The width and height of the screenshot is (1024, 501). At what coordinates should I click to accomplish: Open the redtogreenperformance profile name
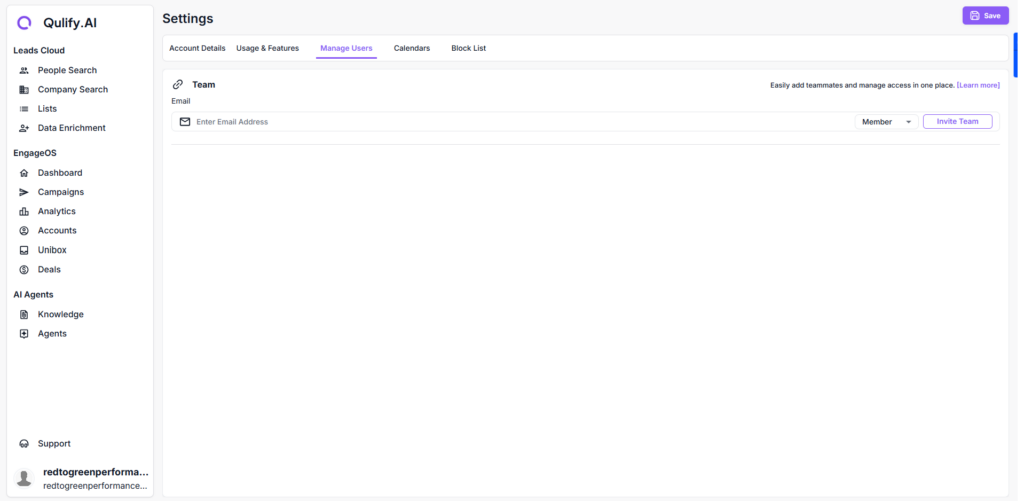[96, 472]
